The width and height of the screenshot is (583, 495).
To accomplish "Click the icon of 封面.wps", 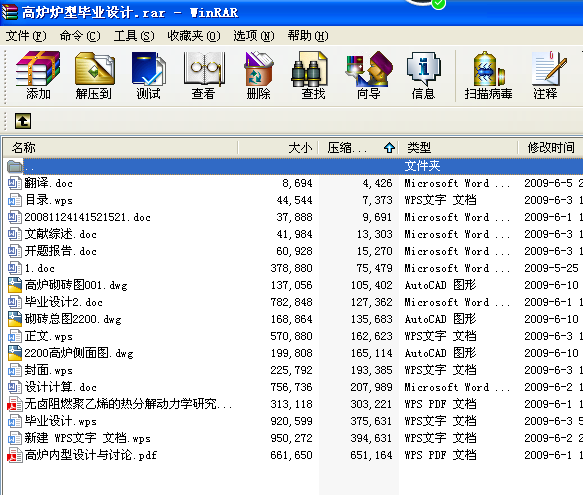I will tap(15, 370).
